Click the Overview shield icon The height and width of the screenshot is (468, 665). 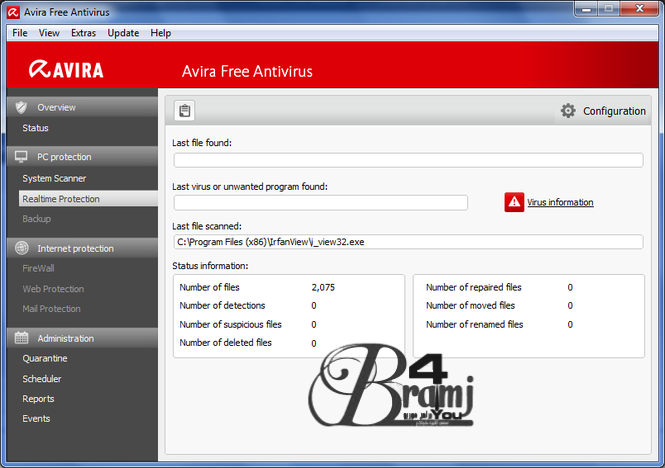click(21, 107)
